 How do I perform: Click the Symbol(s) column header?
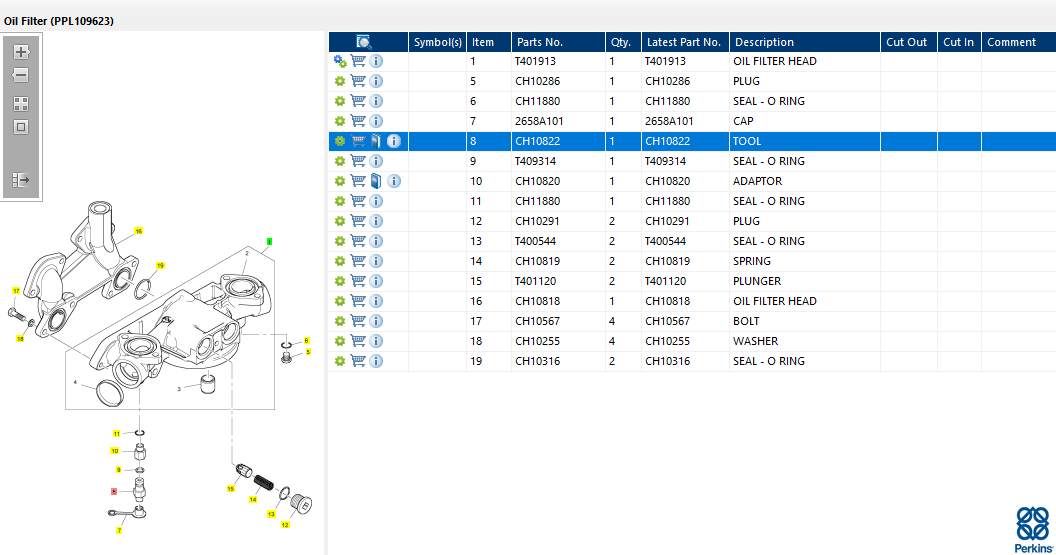[437, 42]
